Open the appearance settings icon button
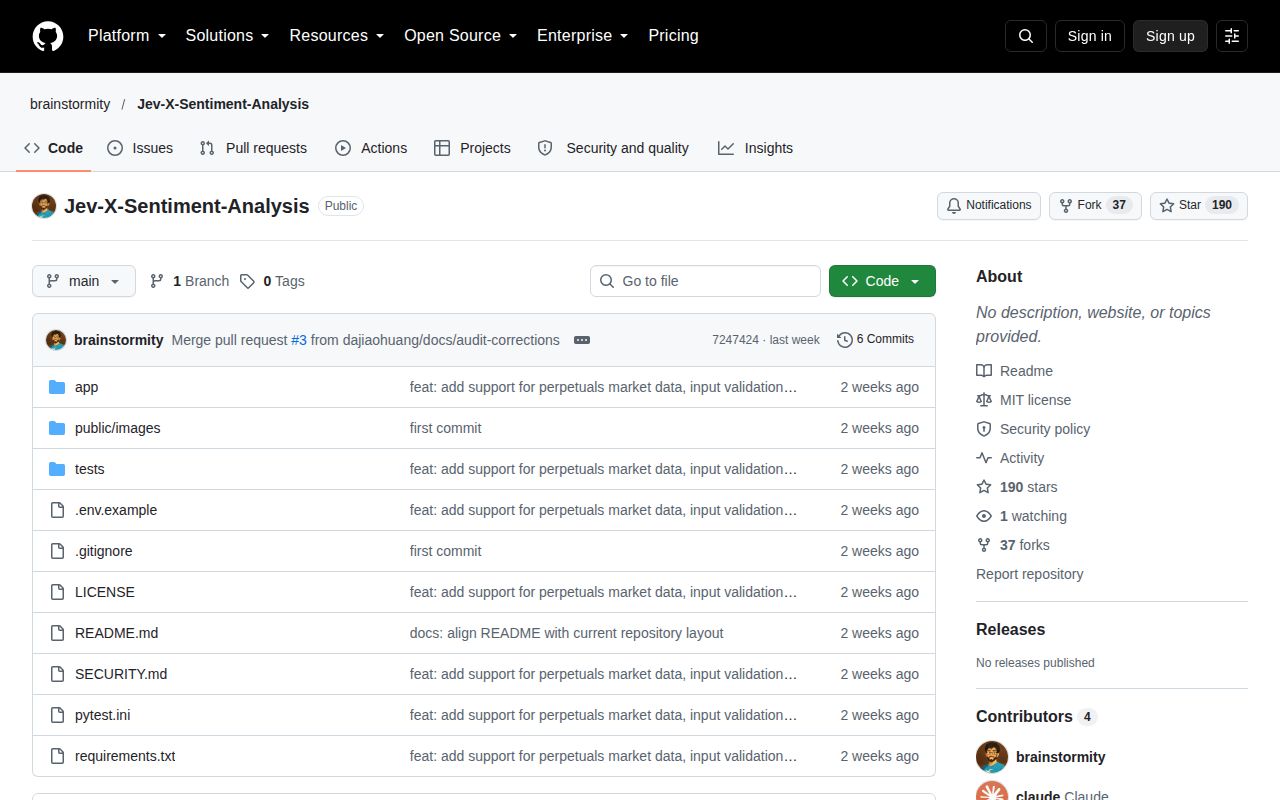 [x=1232, y=36]
